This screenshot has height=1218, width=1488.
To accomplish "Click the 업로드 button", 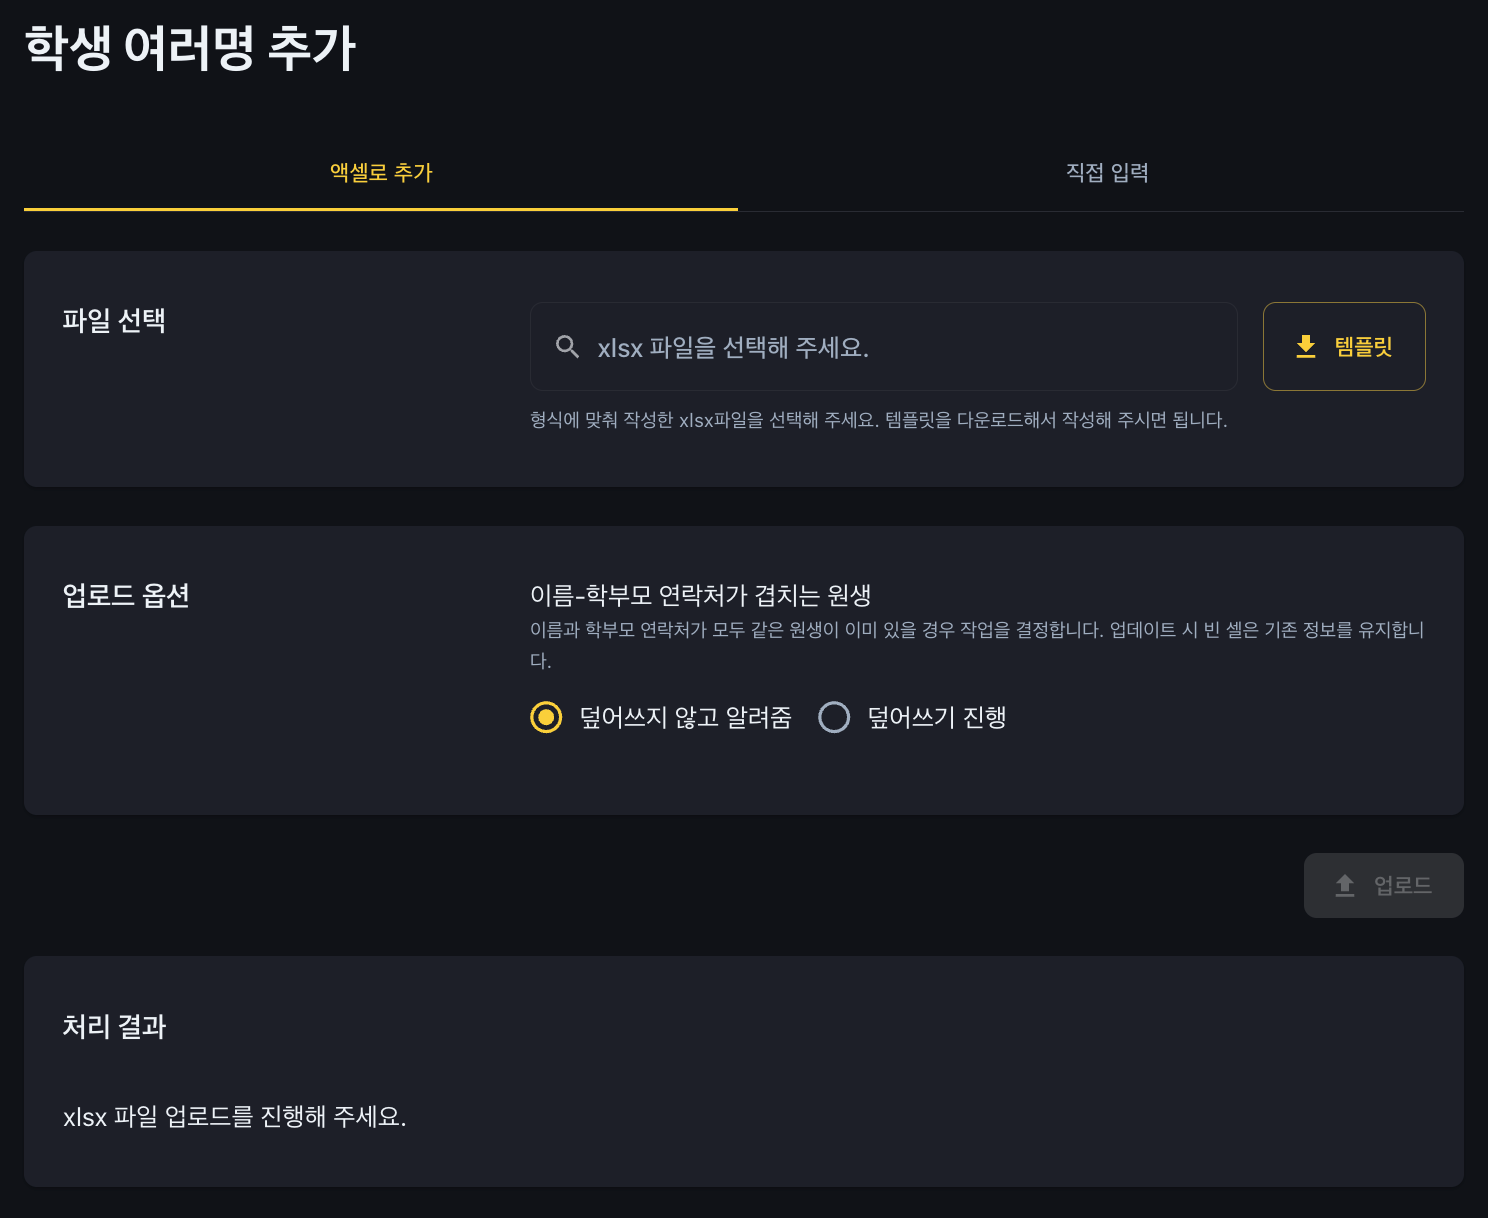I will [x=1384, y=885].
